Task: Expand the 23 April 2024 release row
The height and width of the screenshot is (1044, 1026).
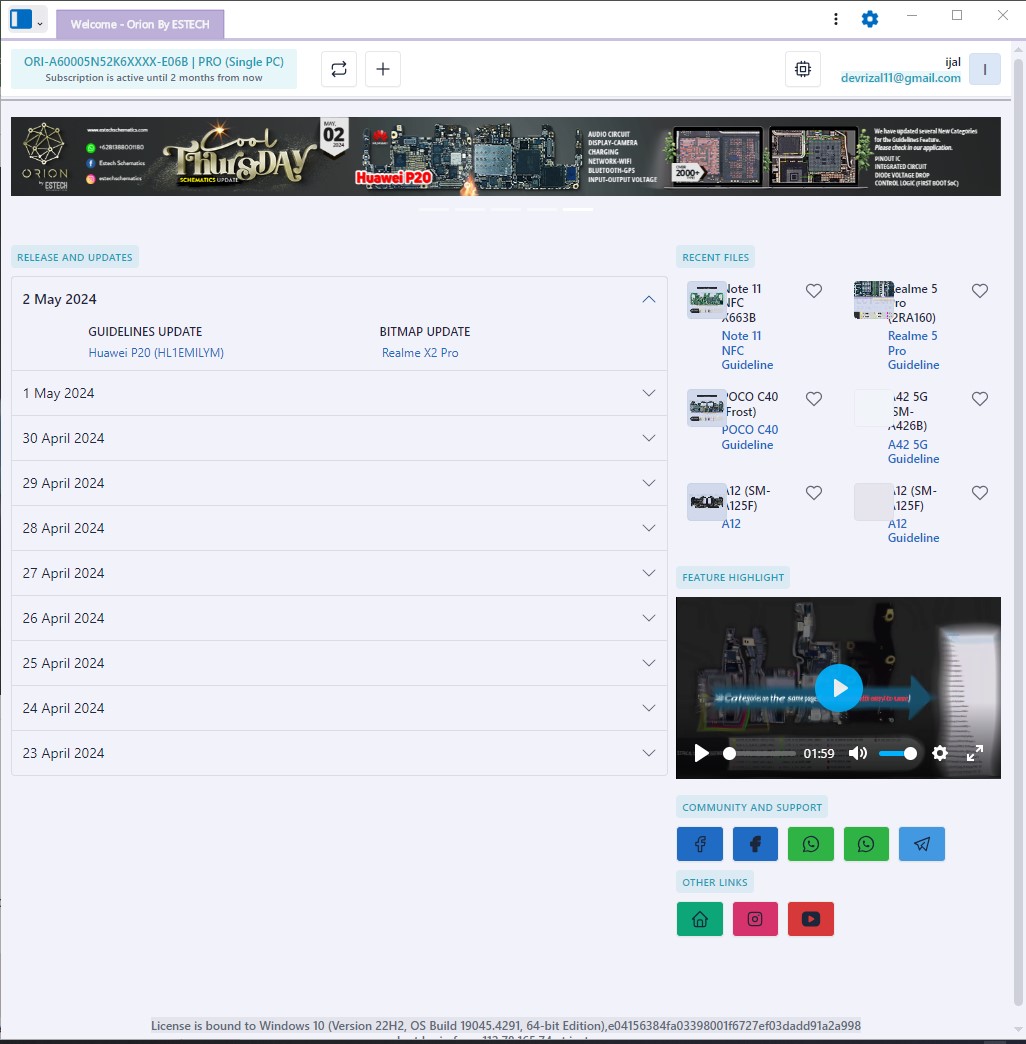Action: coord(339,753)
